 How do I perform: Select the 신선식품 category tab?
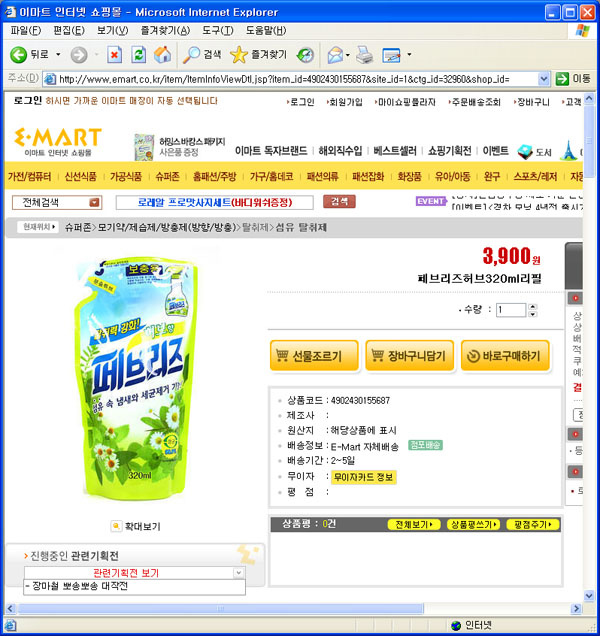81,176
